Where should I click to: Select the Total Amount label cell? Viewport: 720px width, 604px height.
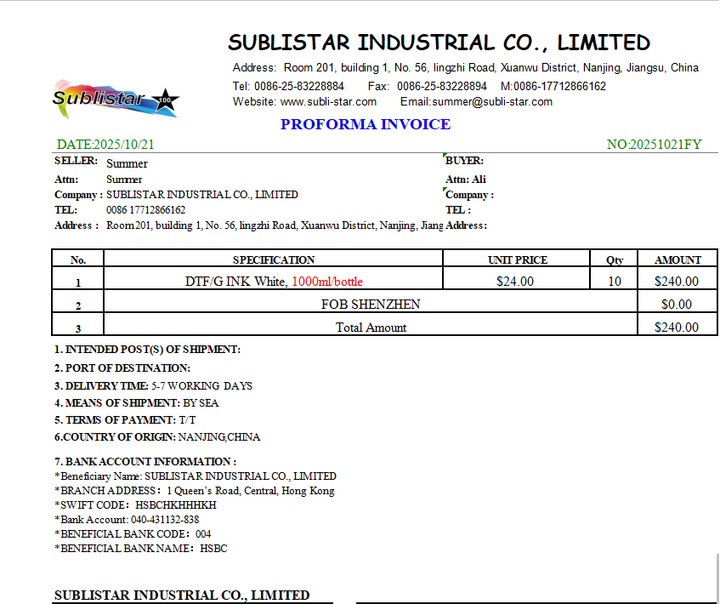pyautogui.click(x=370, y=327)
